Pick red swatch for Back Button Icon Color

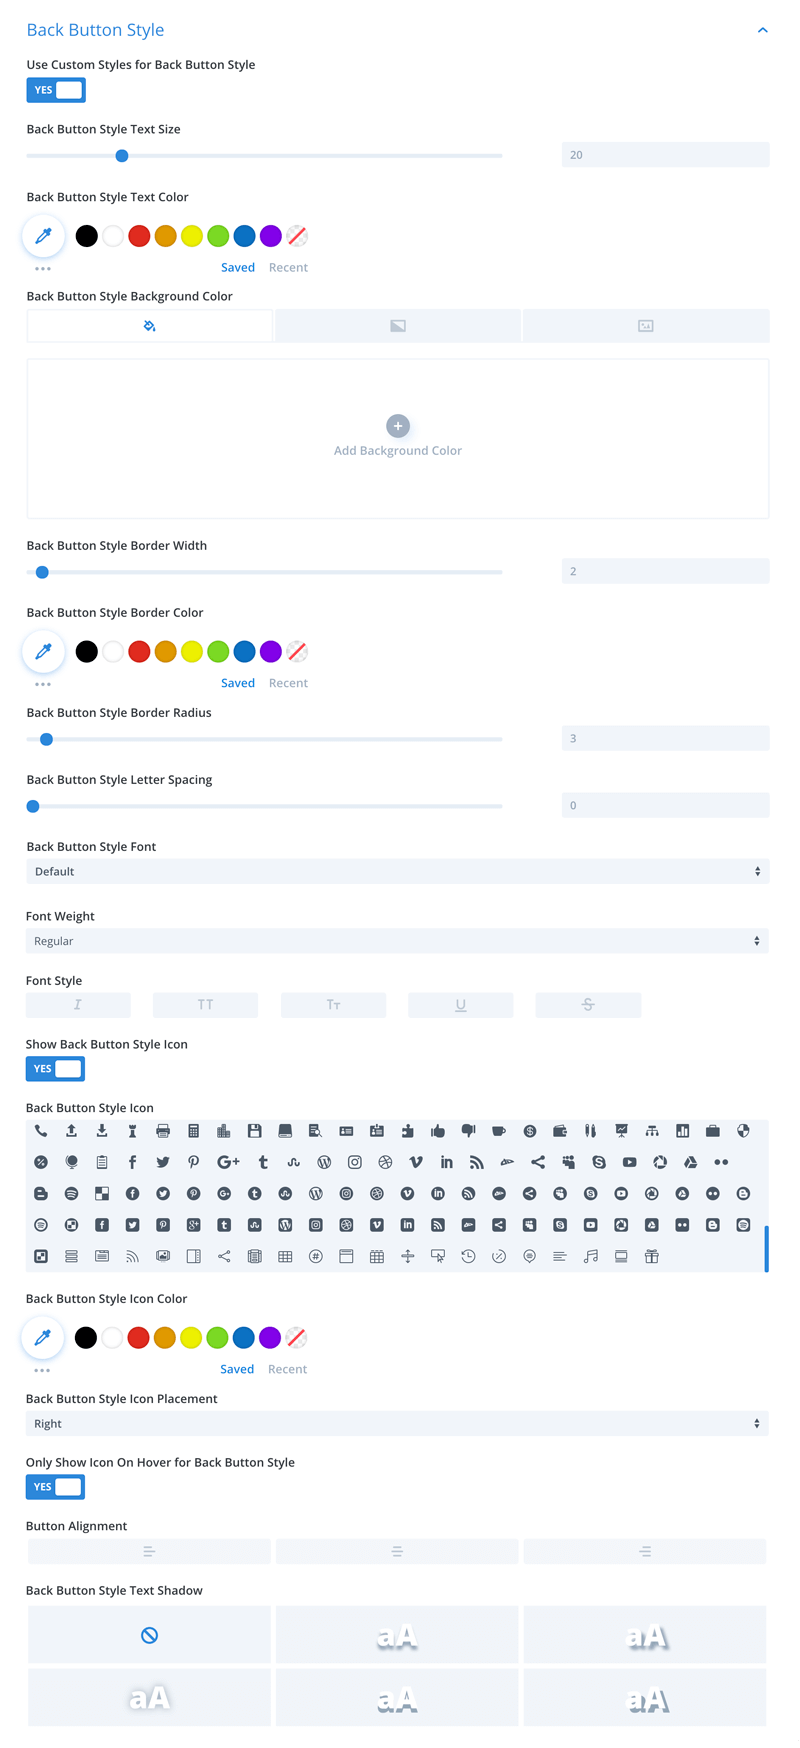(138, 1338)
